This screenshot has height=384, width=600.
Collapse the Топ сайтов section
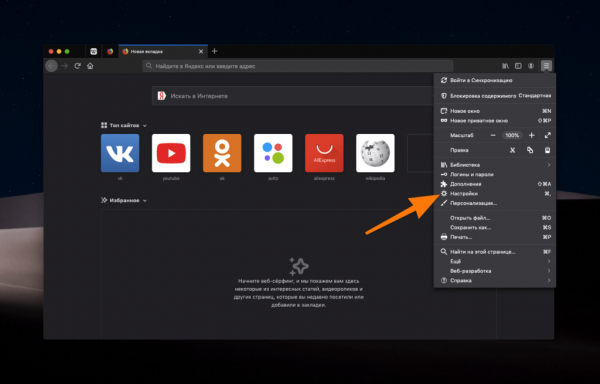(124, 125)
